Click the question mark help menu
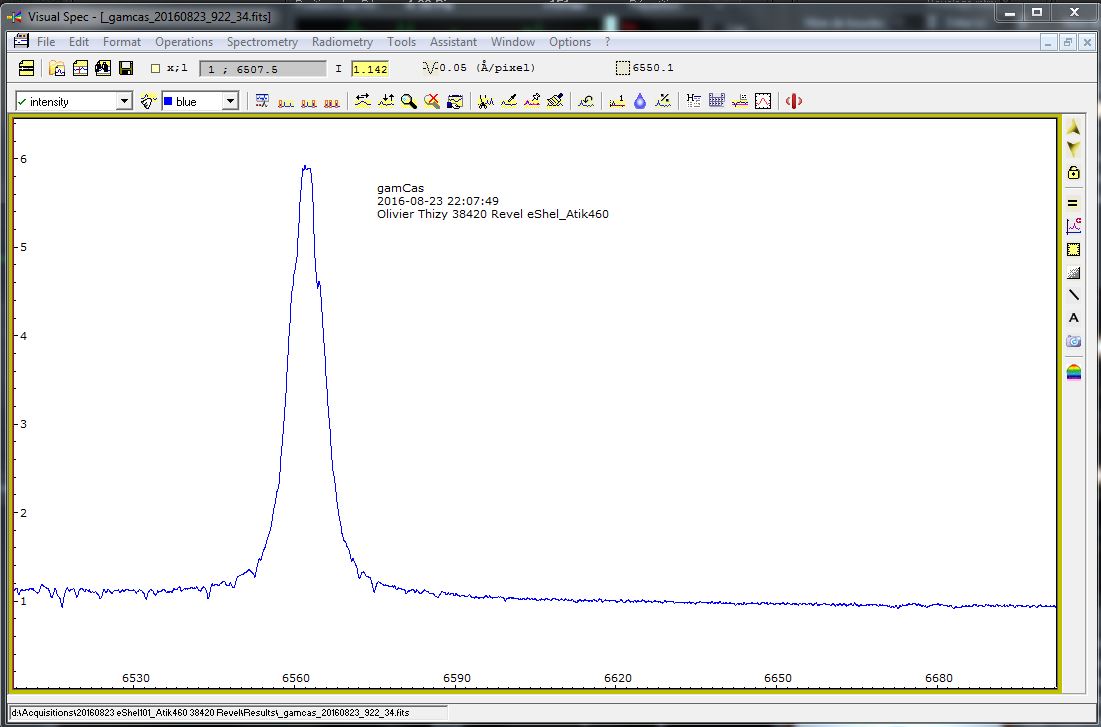Viewport: 1101px width, 727px height. tap(607, 42)
